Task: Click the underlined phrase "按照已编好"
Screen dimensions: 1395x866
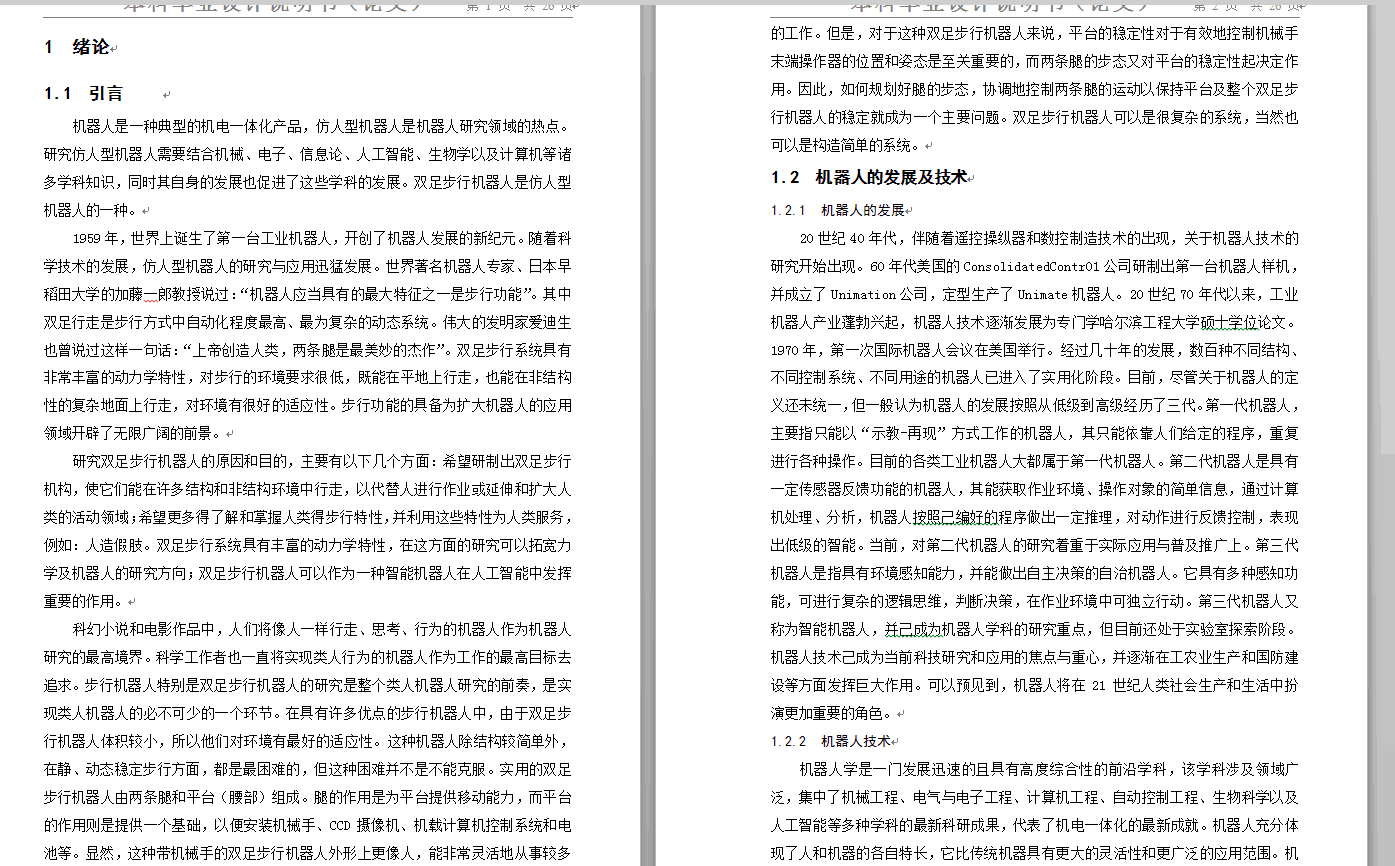Action: pyautogui.click(x=948, y=518)
